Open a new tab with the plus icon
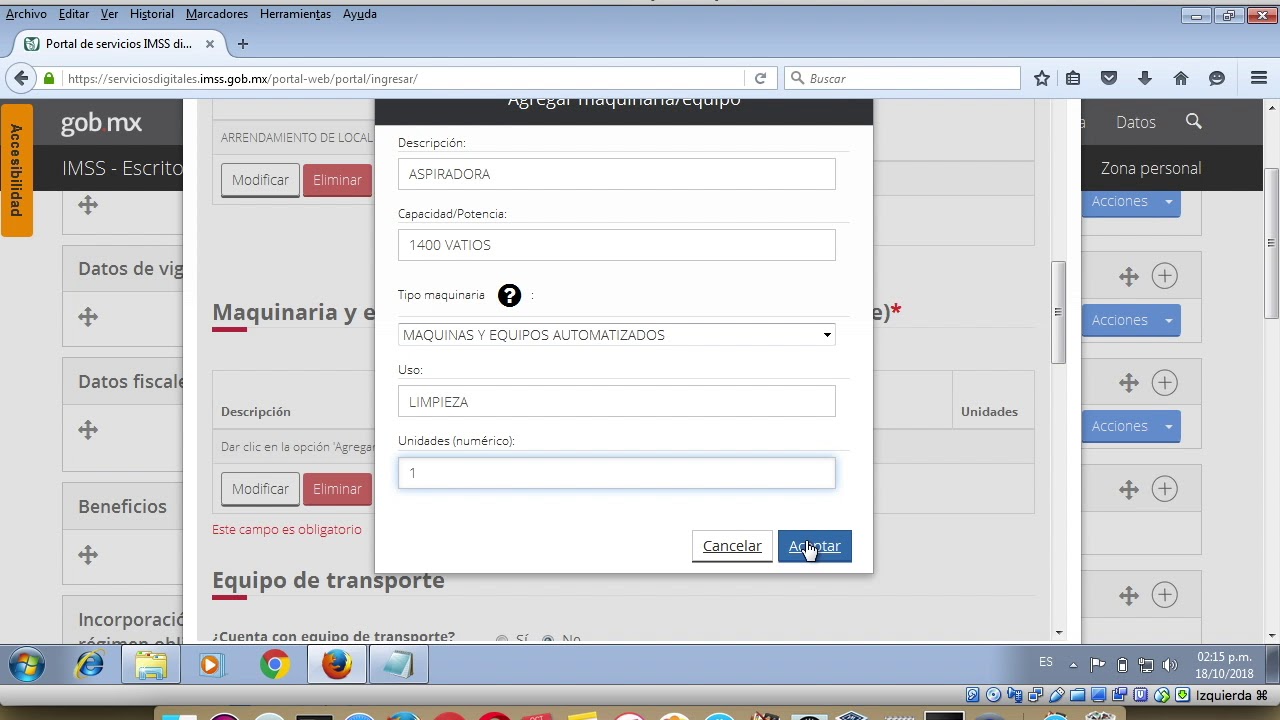 [243, 44]
